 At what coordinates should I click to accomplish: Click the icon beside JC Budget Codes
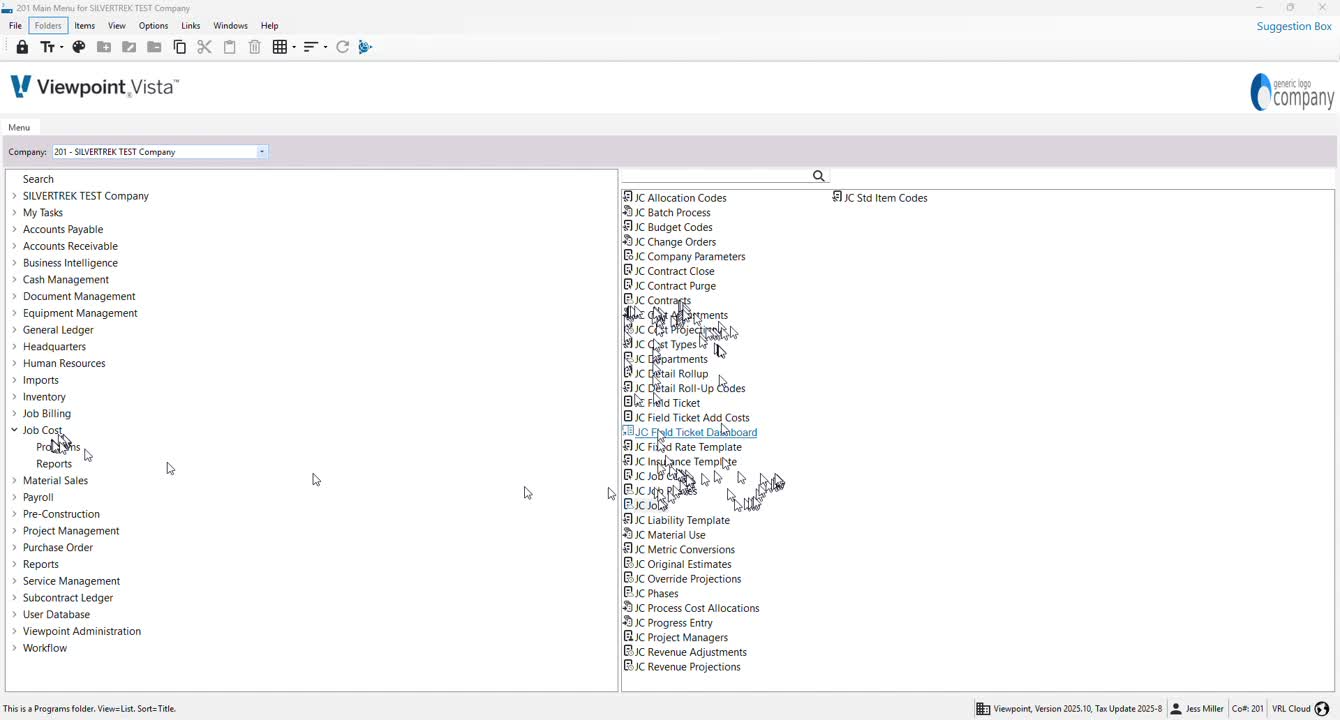pyautogui.click(x=628, y=227)
